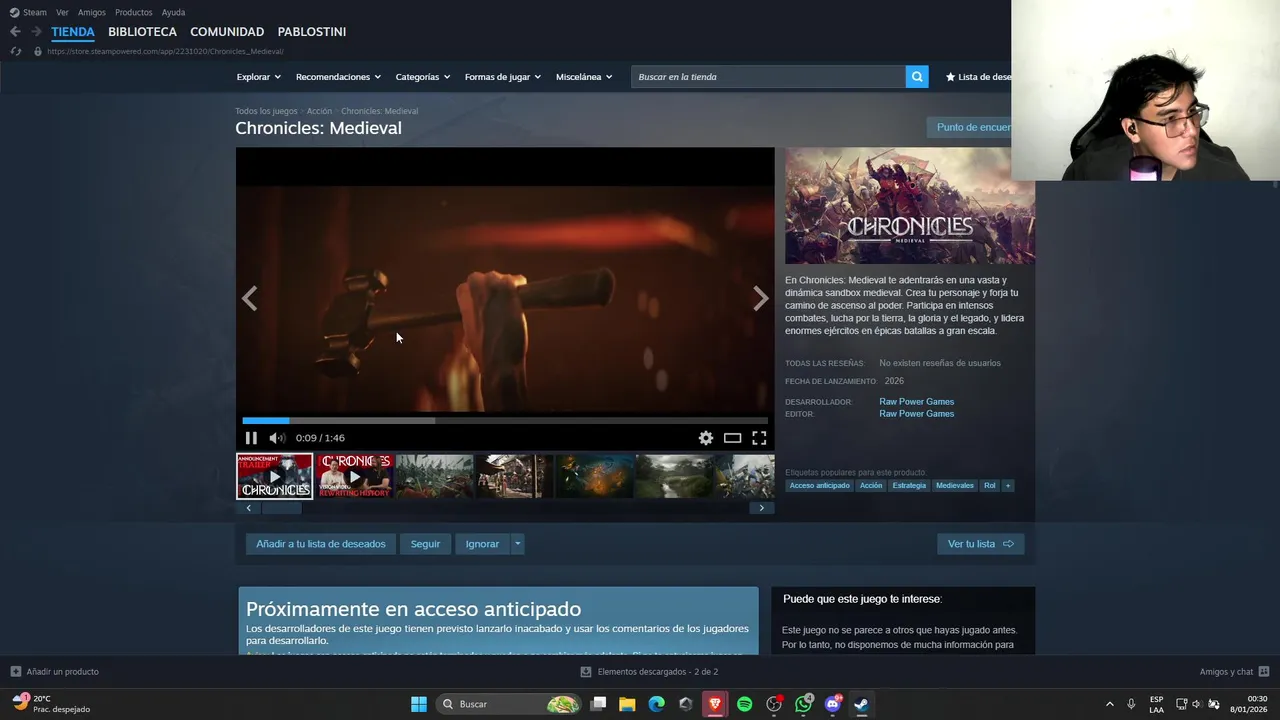This screenshot has height=720, width=1280.
Task: Click 'Todos los juegos' breadcrumb
Action: (x=266, y=111)
